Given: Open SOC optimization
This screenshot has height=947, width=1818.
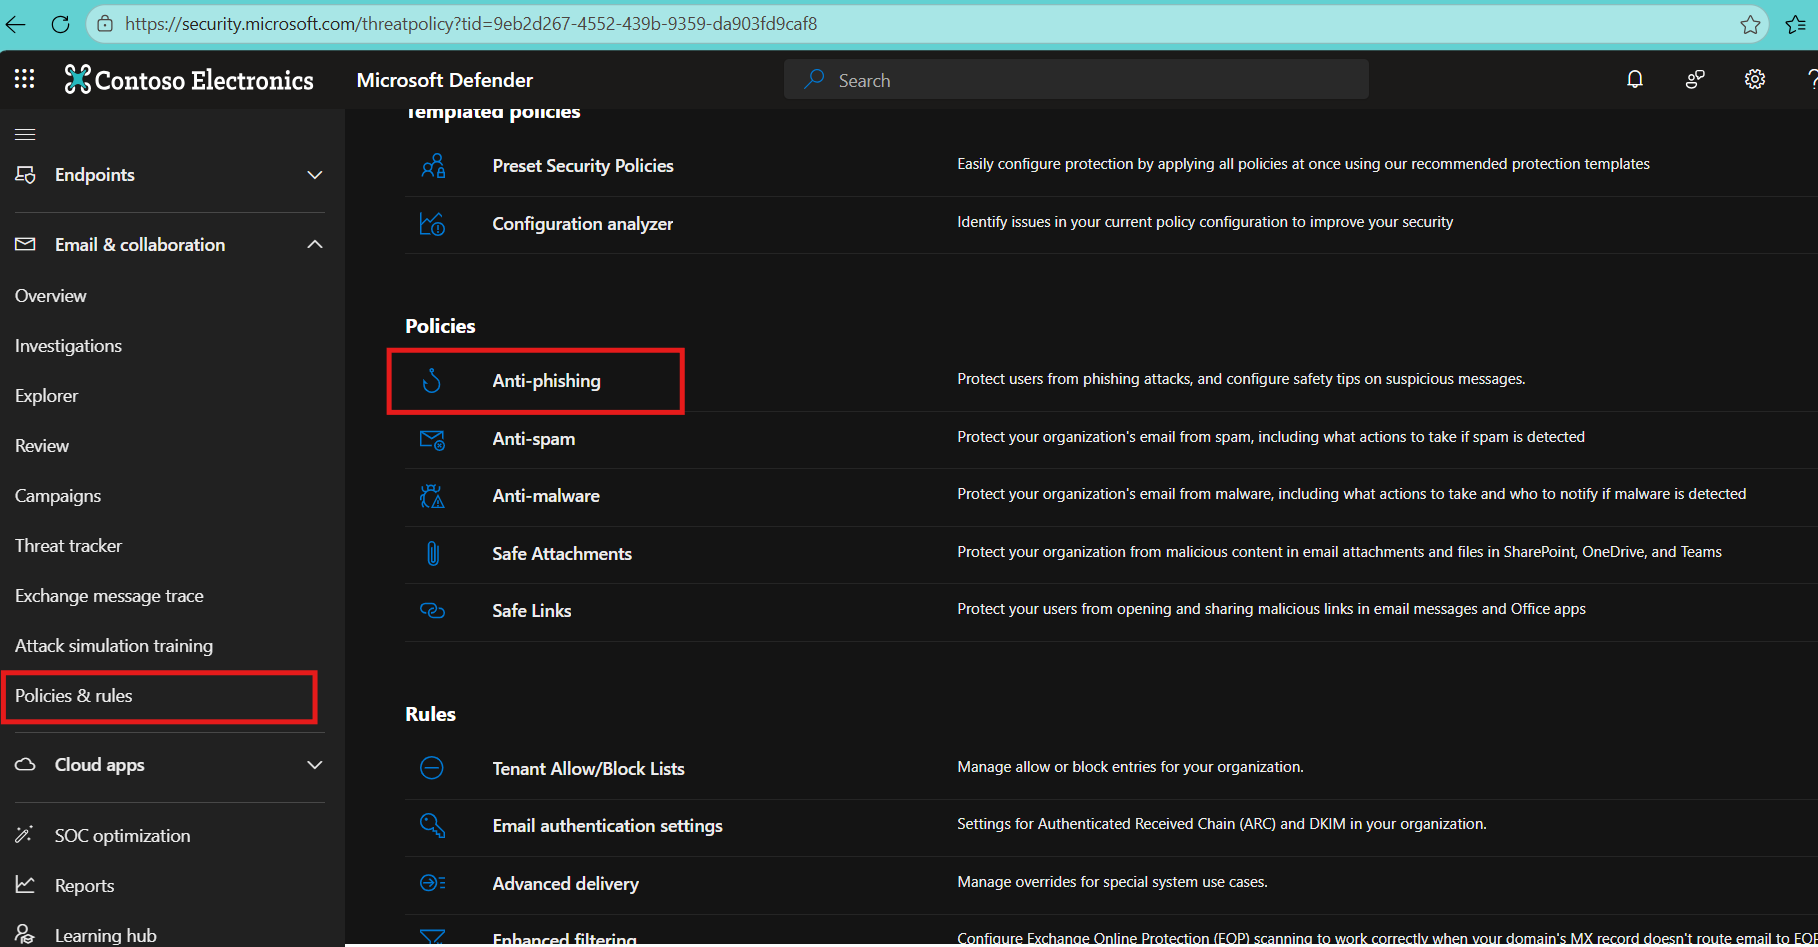Looking at the screenshot, I should pos(122,836).
